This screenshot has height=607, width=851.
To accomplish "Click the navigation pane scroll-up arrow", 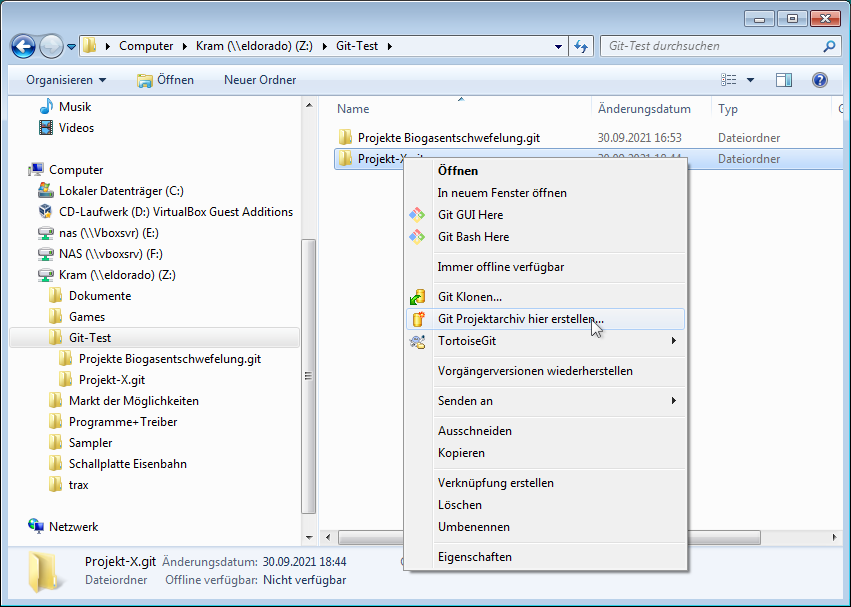I will pyautogui.click(x=309, y=105).
